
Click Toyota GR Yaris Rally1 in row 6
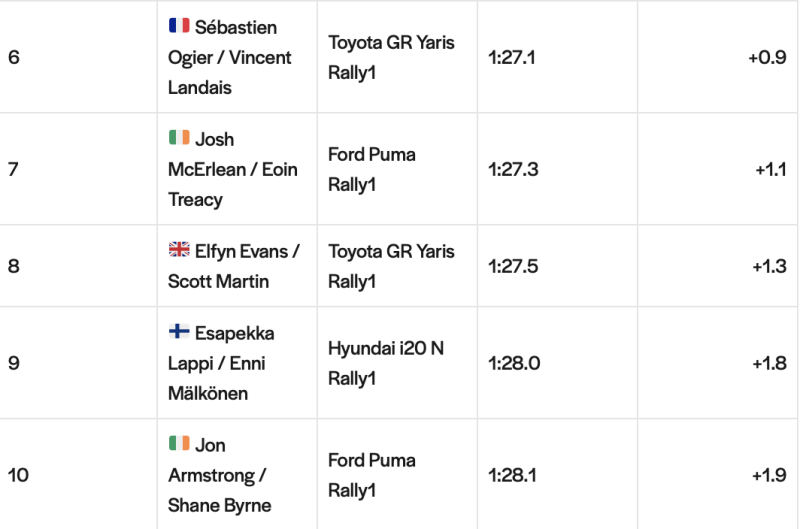click(391, 57)
